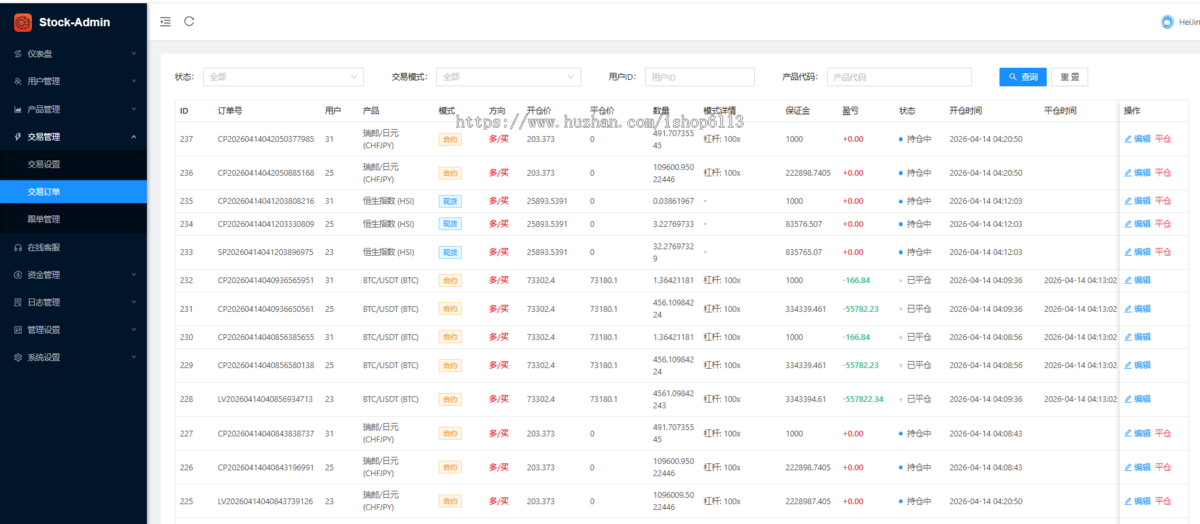1200x524 pixels.
Task: Click the 仪表盘 dashboard icon in the sidebar
Action: 18,53
